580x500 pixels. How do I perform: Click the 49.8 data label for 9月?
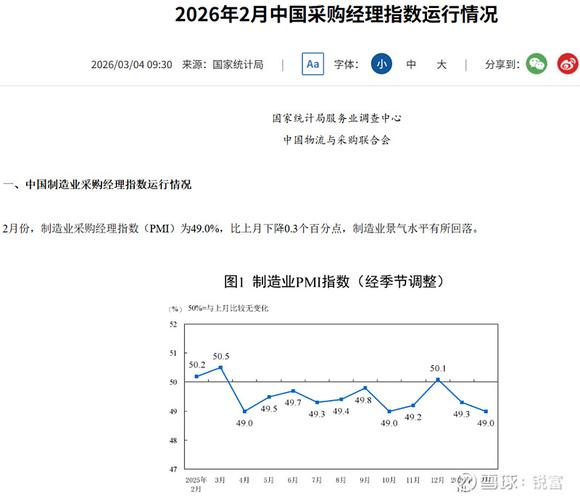pos(363,400)
